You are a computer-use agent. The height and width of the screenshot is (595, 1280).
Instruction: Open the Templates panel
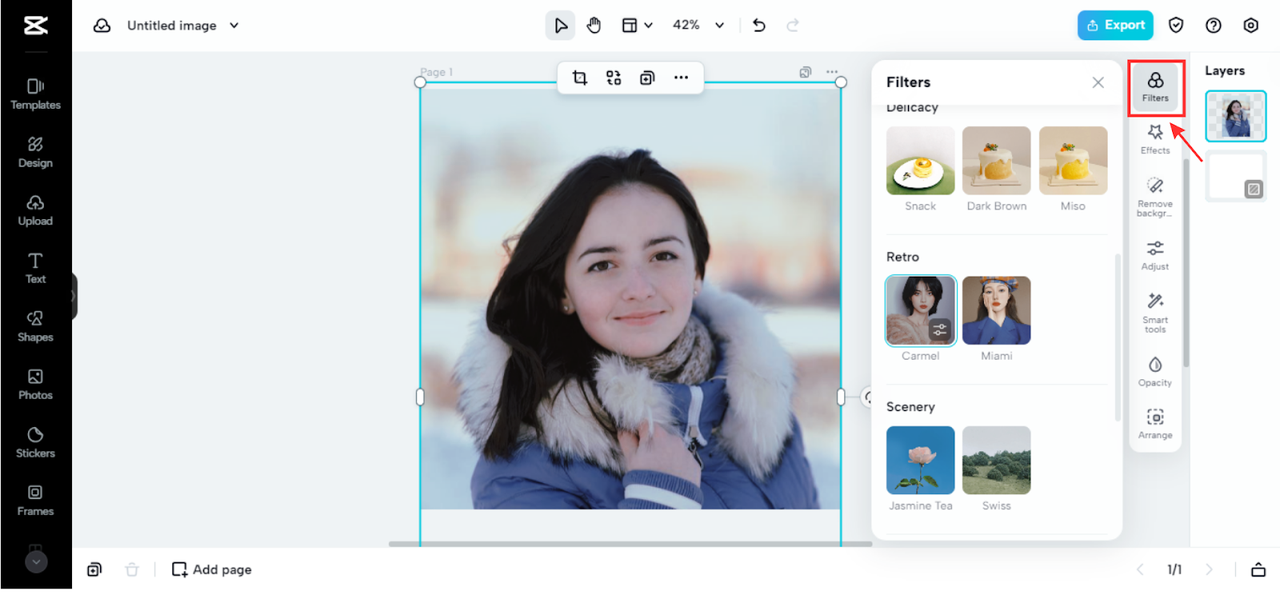(36, 94)
